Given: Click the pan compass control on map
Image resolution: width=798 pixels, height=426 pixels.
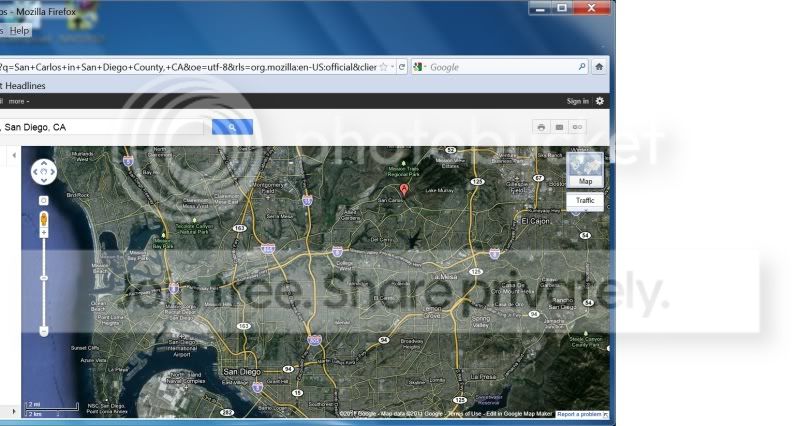Looking at the screenshot, I should point(44,172).
